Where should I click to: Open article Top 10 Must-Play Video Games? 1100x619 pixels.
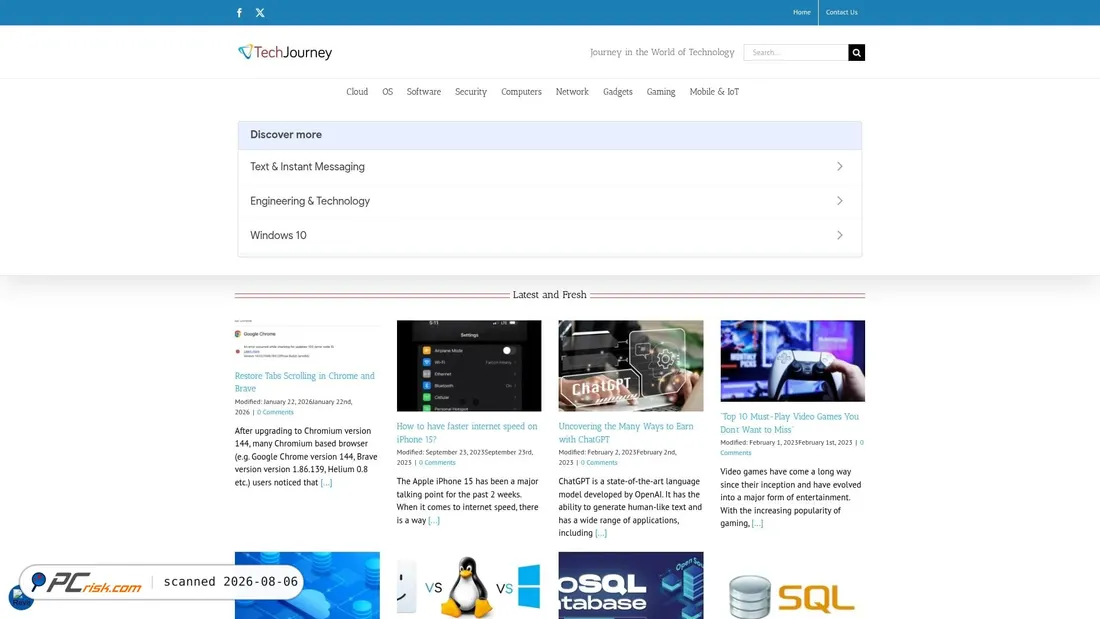click(789, 422)
